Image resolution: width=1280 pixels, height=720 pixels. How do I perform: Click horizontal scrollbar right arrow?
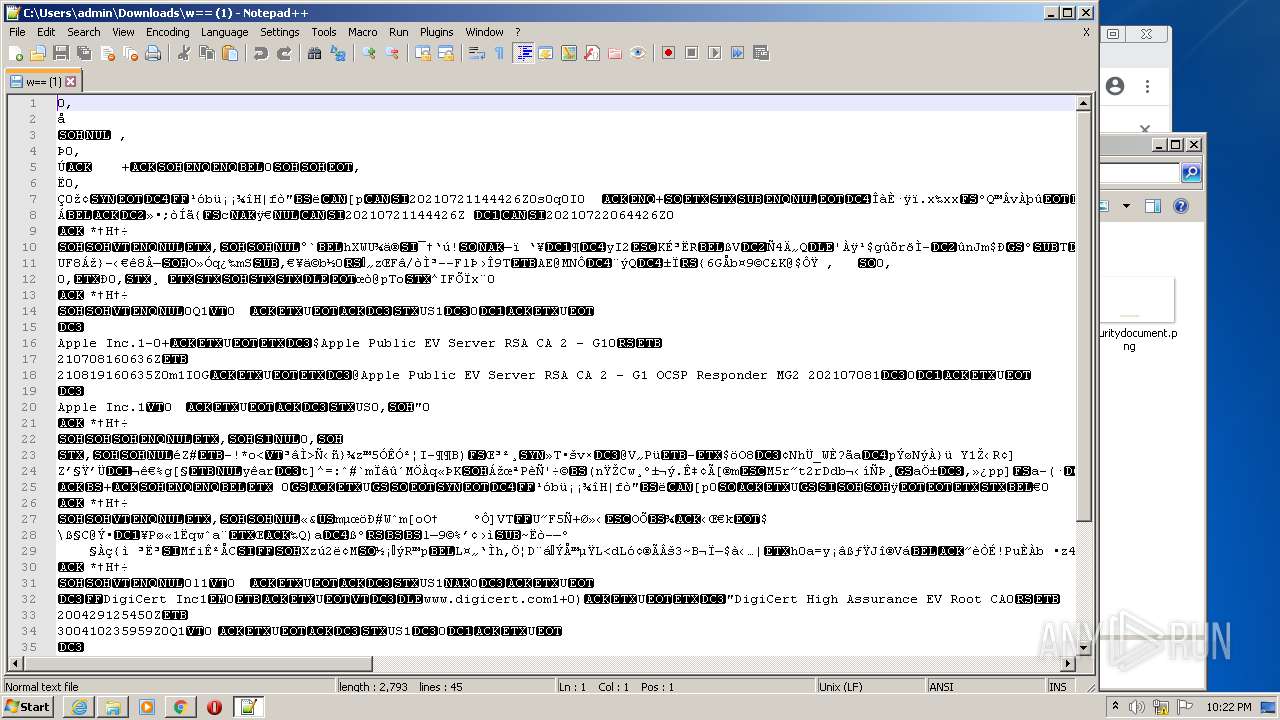click(1068, 664)
